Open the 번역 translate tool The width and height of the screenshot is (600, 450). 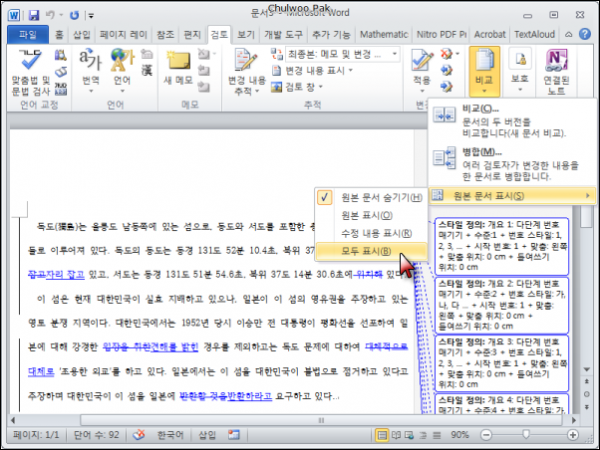pos(90,71)
